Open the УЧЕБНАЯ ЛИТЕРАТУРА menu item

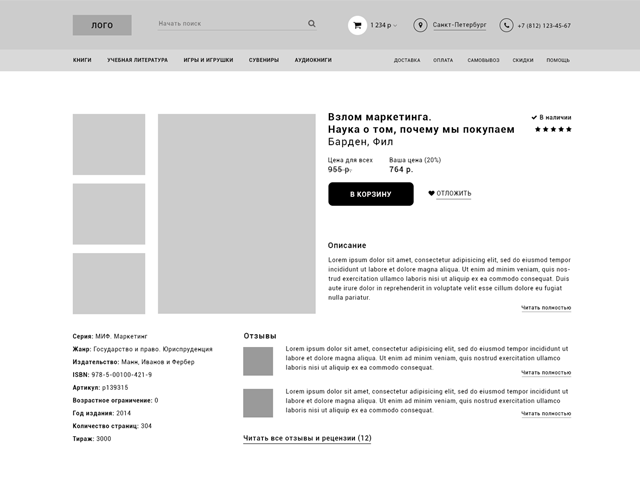click(x=138, y=60)
